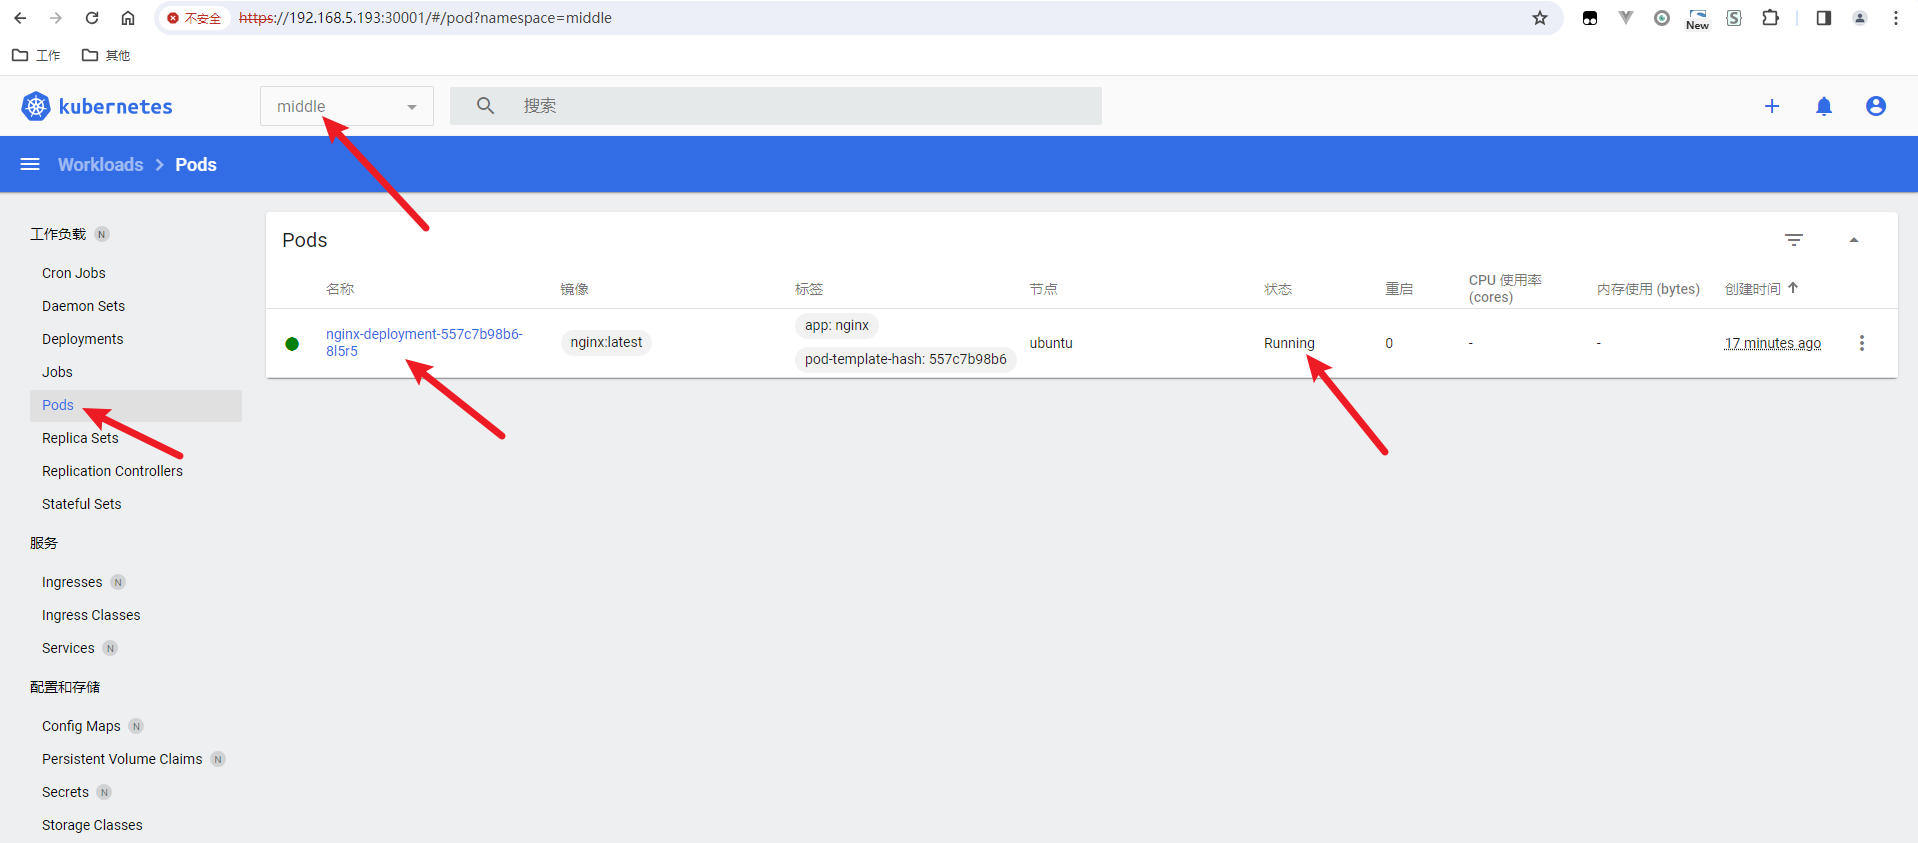
Task: Click the Kubernetes logo icon
Action: 36,106
